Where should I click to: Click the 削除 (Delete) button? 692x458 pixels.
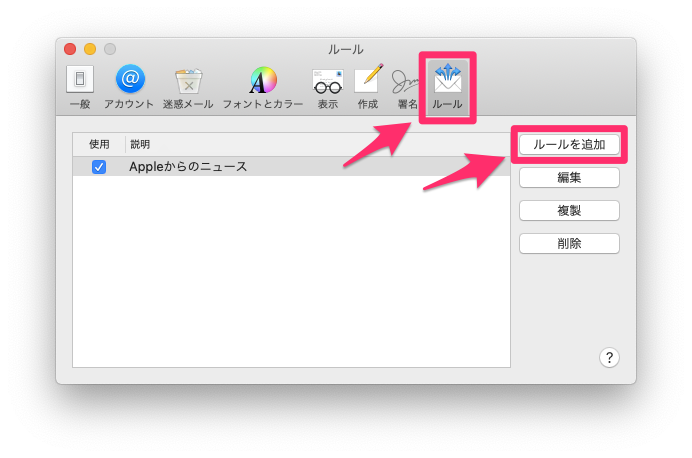(x=569, y=244)
